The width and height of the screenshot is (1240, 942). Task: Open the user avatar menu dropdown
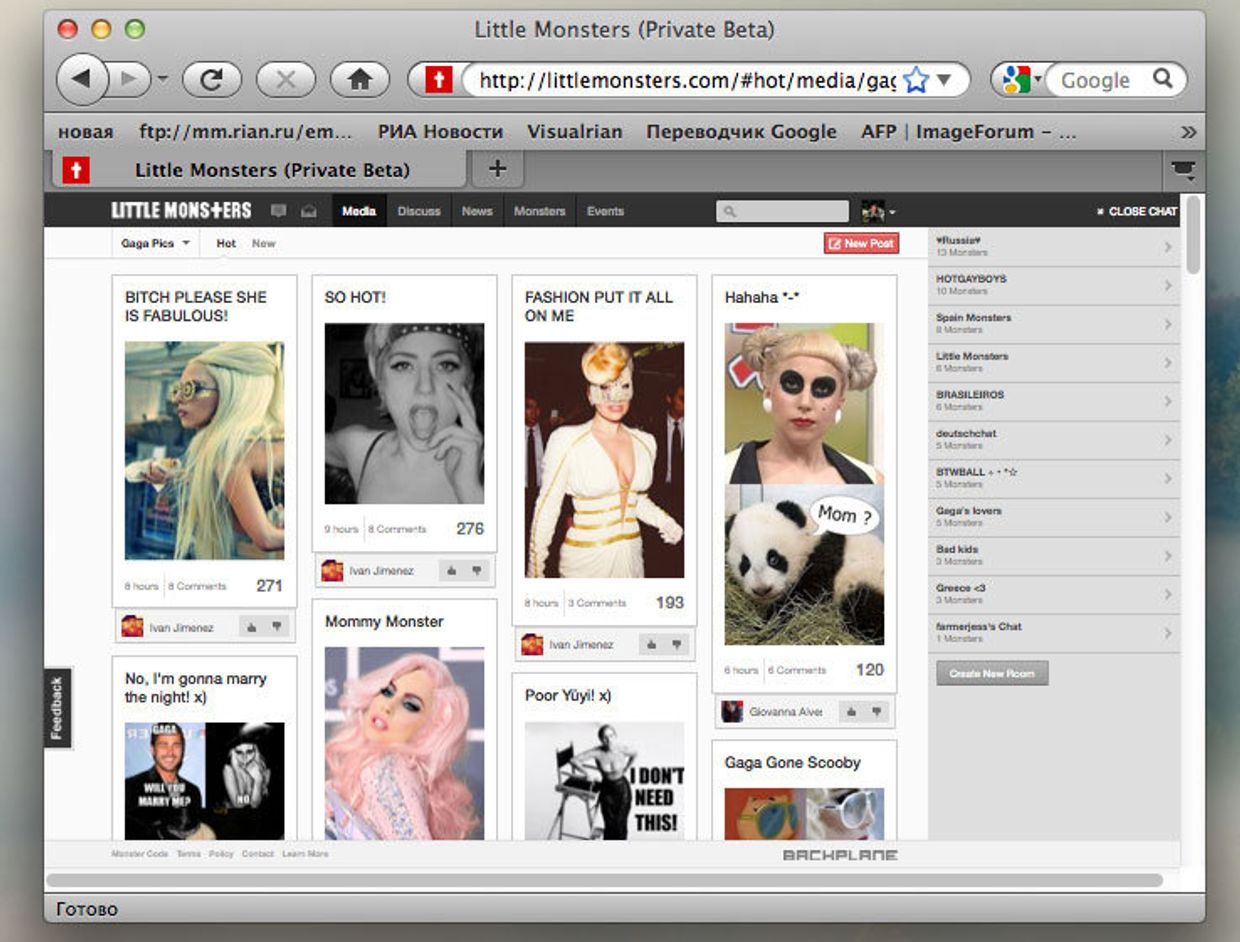click(878, 211)
